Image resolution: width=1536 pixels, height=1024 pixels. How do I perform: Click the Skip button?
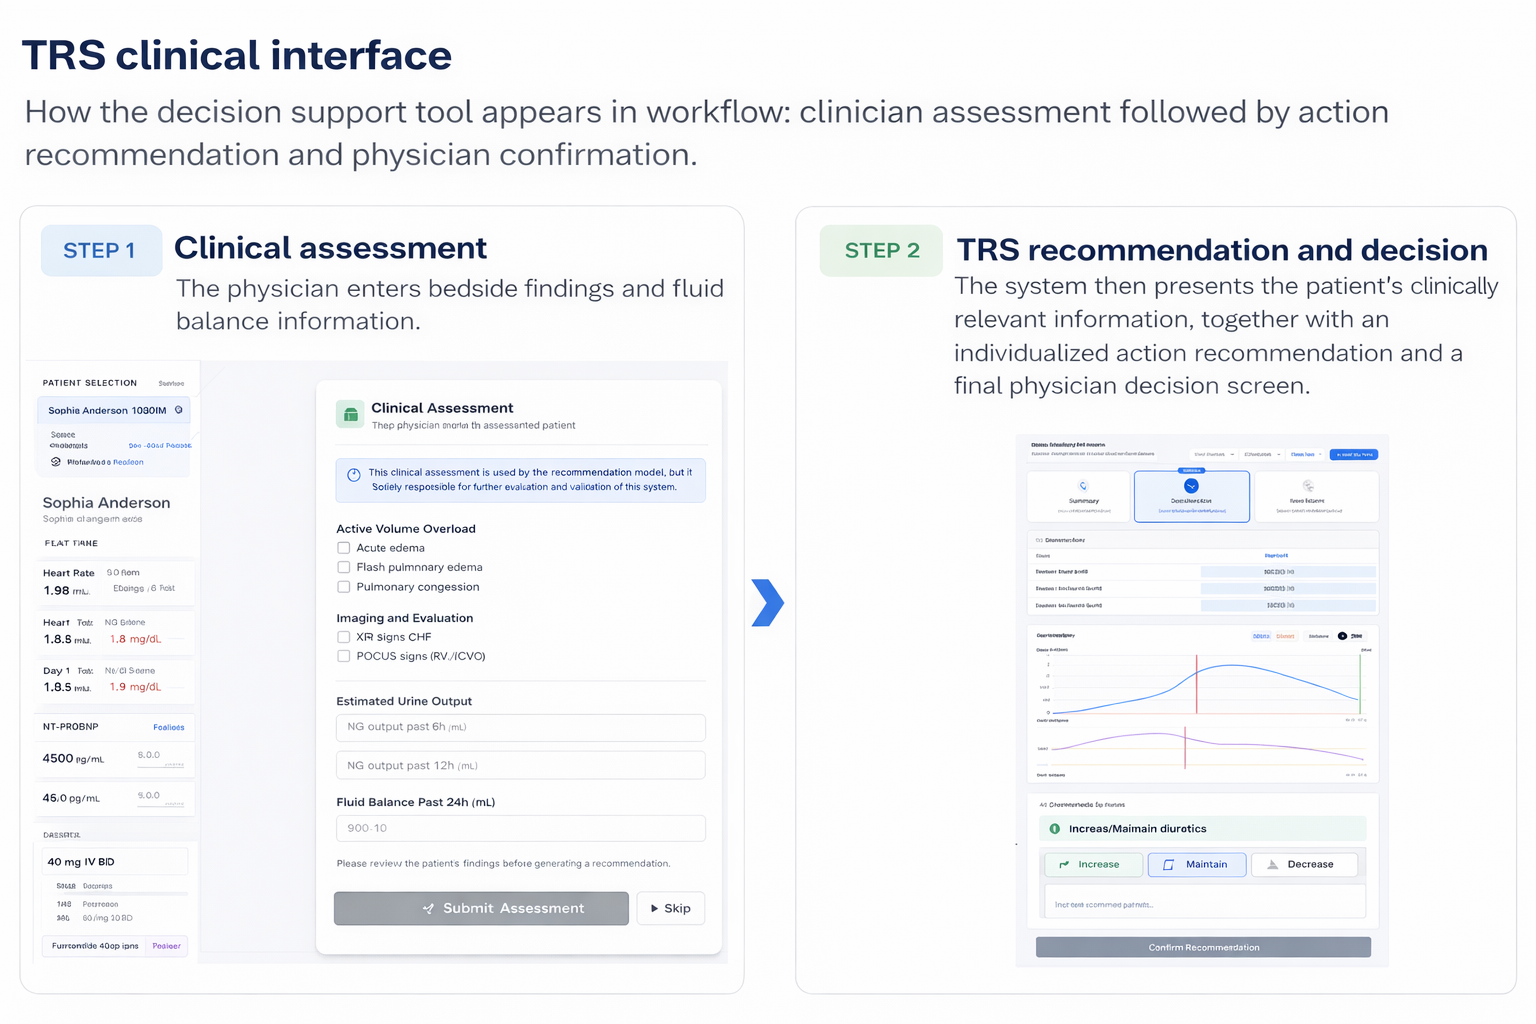point(671,908)
